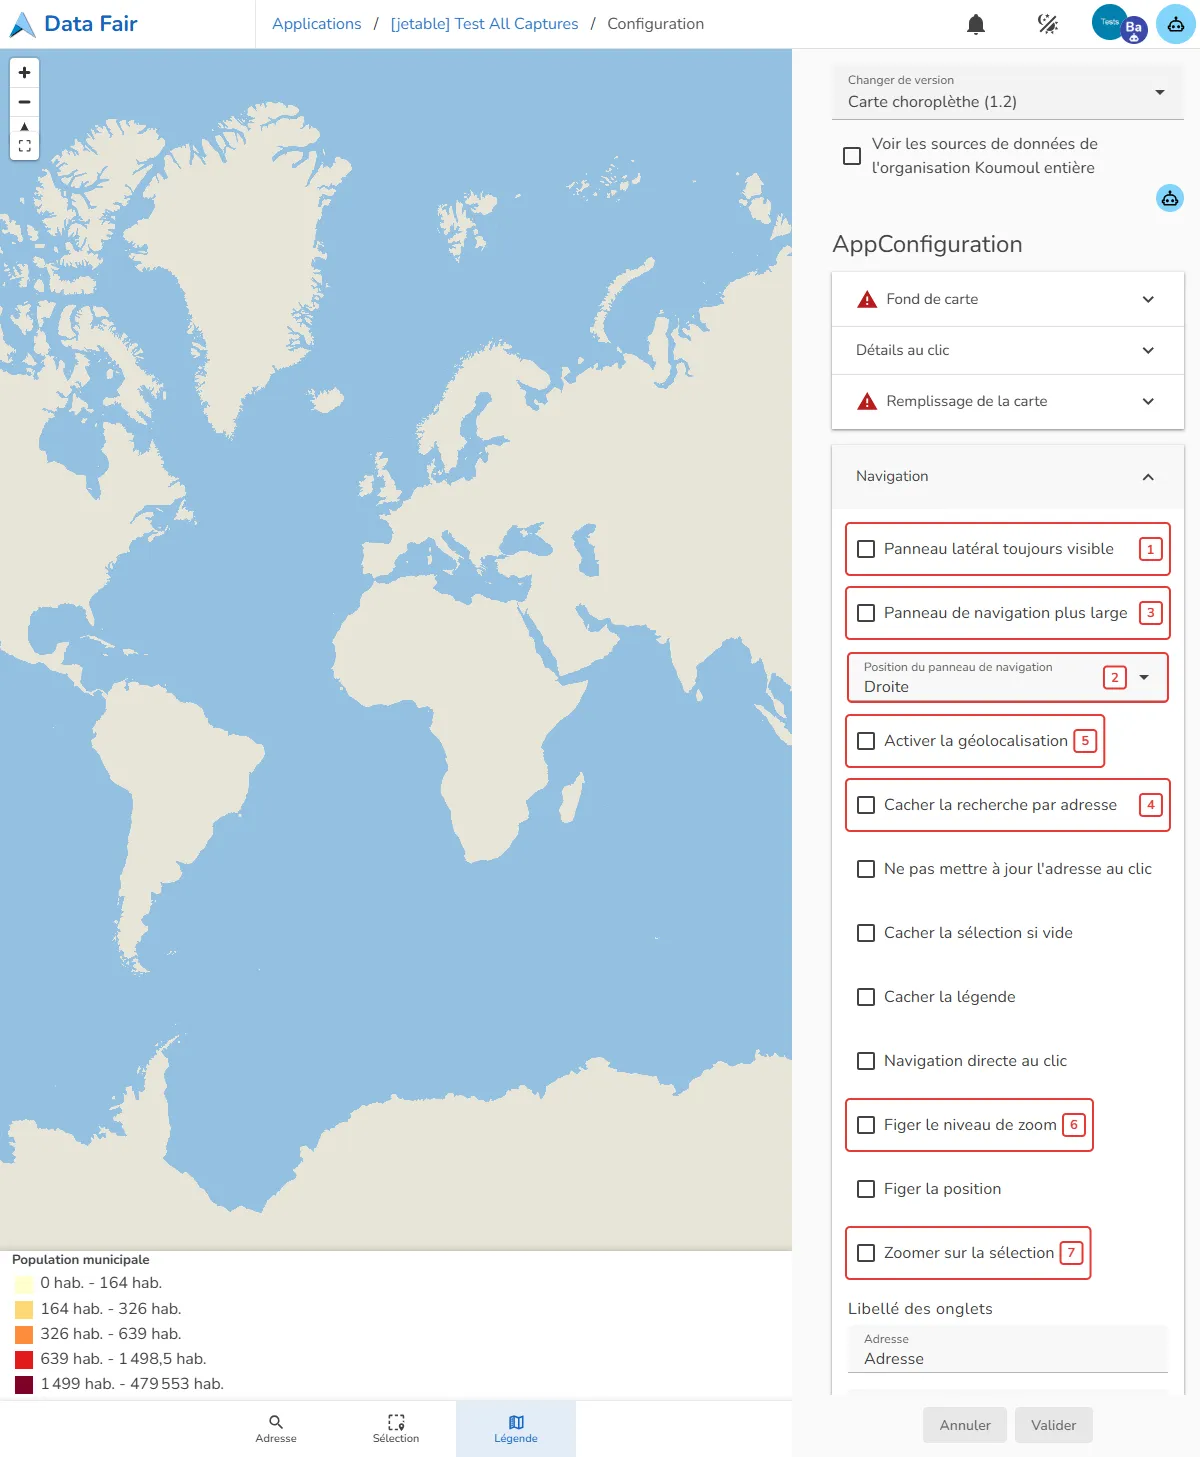
Task: Click the red 639–1 498,5 hab. swatch
Action: click(x=24, y=1359)
